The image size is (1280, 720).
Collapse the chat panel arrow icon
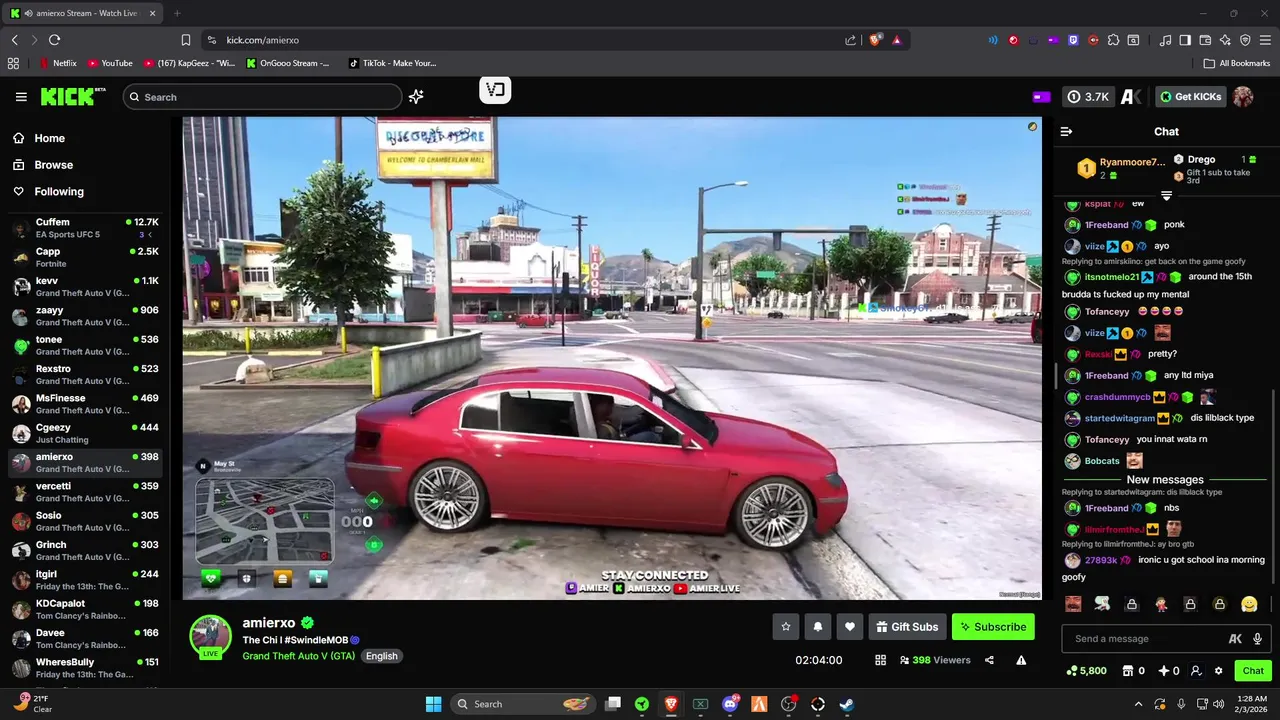[x=1066, y=131]
